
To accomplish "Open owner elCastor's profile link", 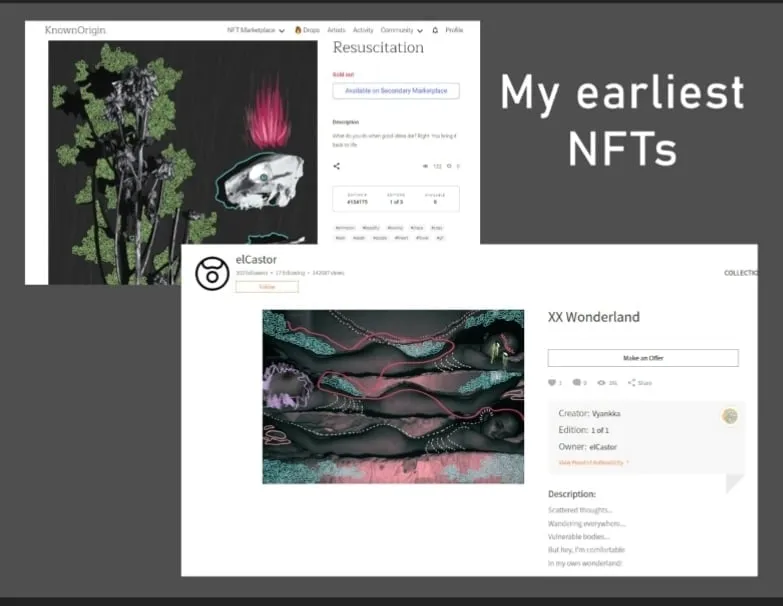I will point(603,447).
